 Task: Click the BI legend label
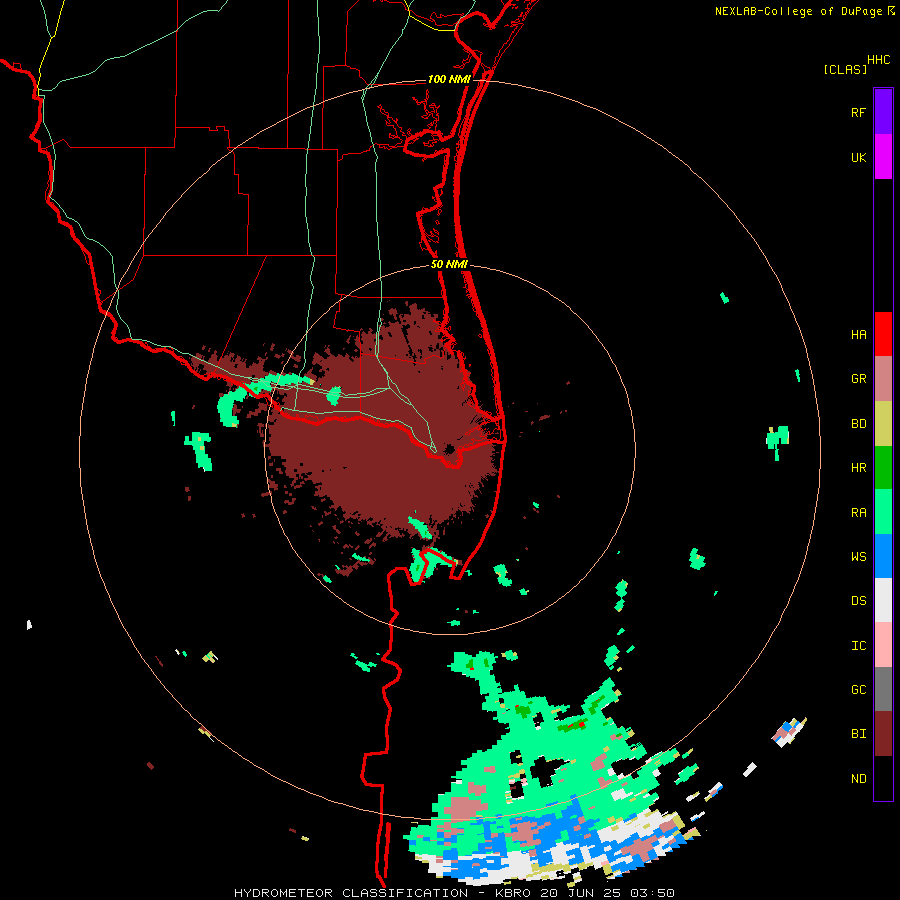(858, 734)
